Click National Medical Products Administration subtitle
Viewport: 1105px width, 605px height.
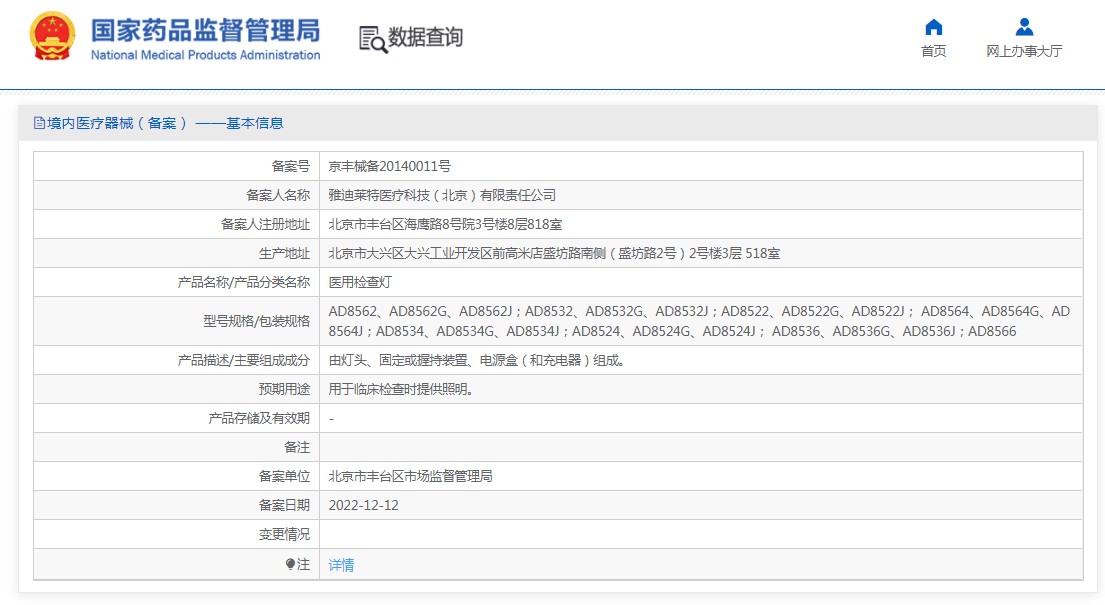point(205,55)
